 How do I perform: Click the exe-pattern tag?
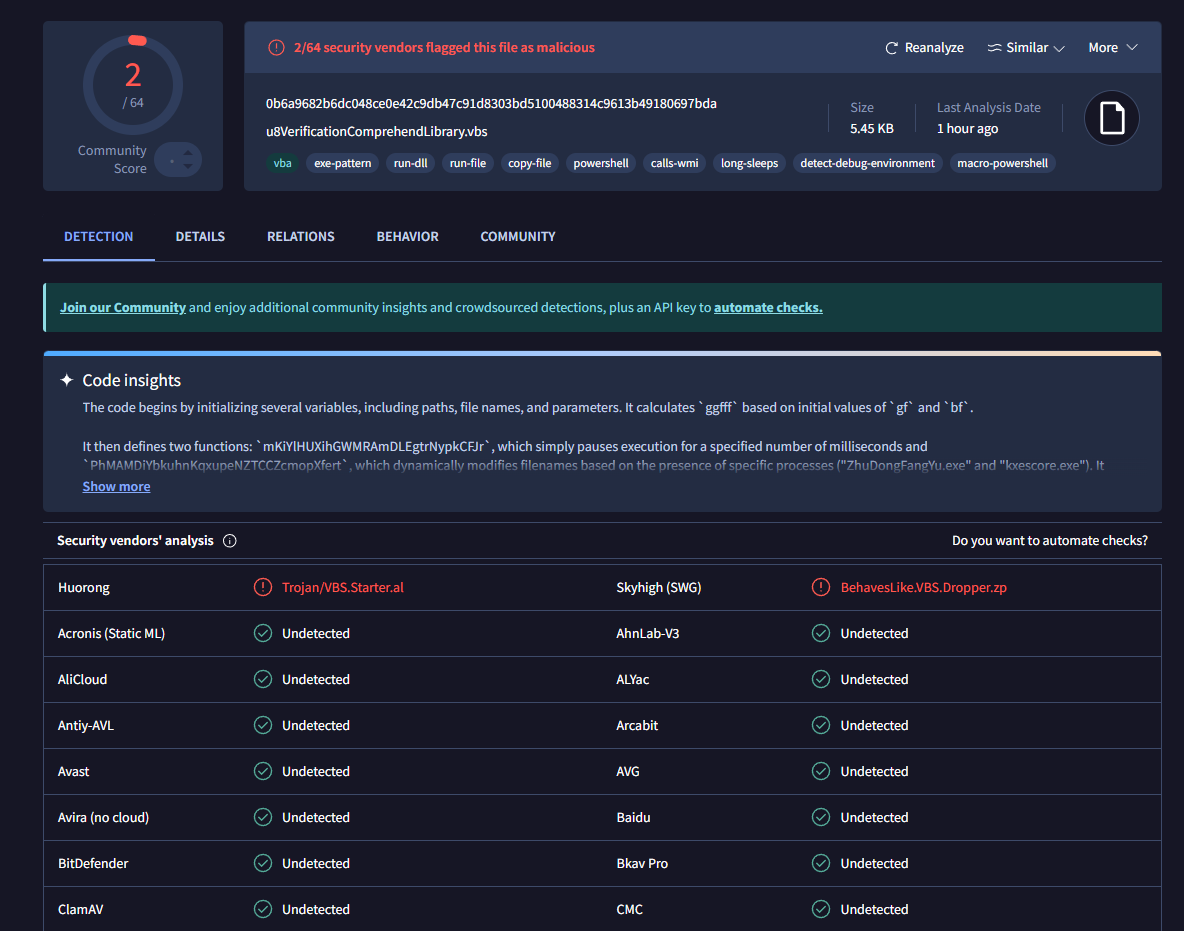pos(343,163)
